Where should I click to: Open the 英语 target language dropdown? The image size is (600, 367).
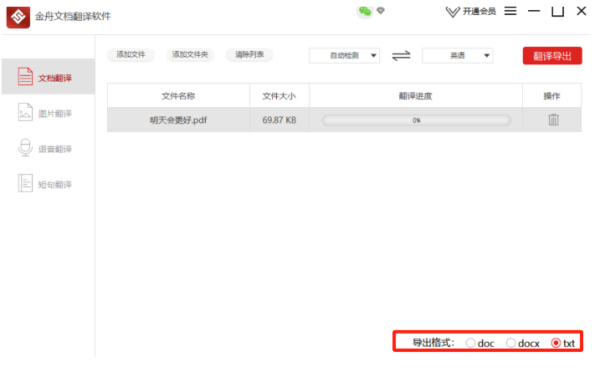click(457, 56)
